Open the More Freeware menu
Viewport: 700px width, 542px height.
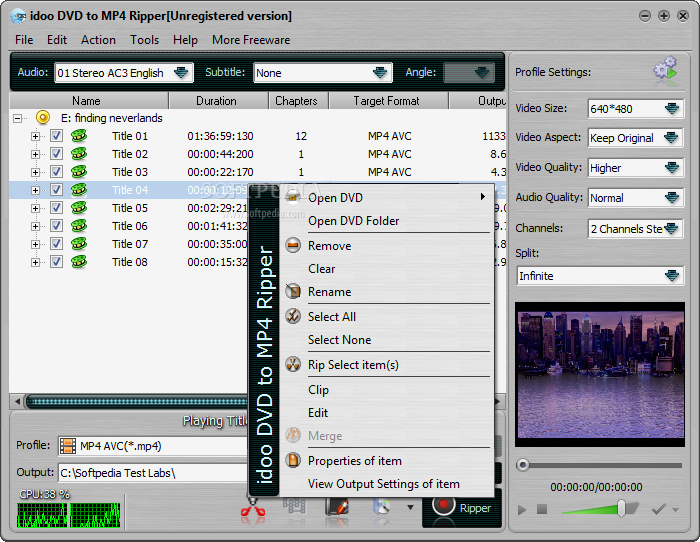[251, 40]
